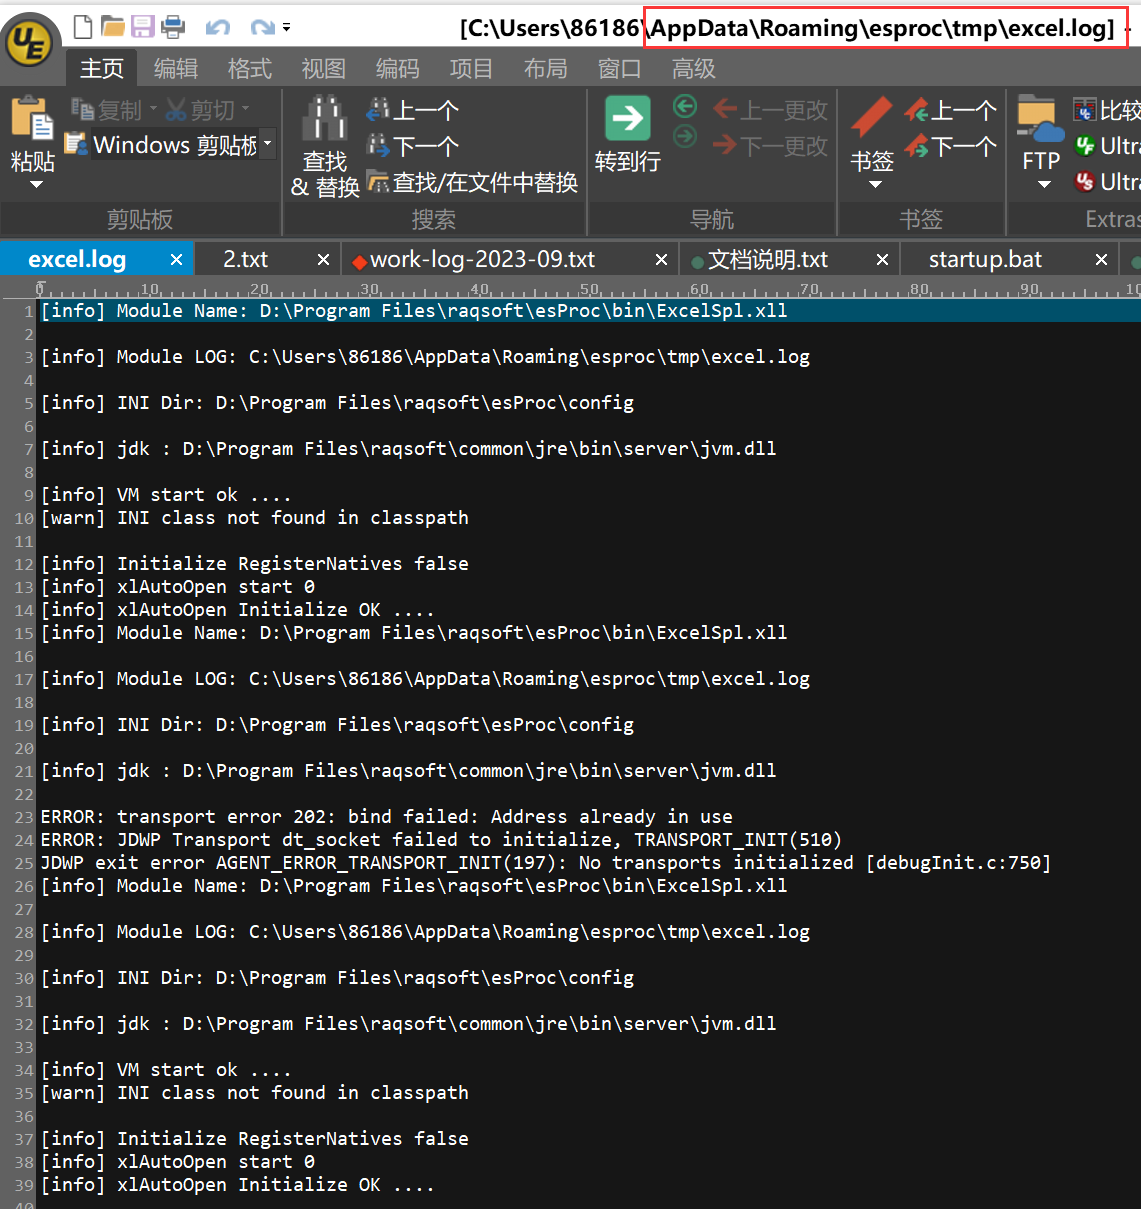Open the FTP folder cloud icon
1141x1209 pixels.
[x=1040, y=120]
